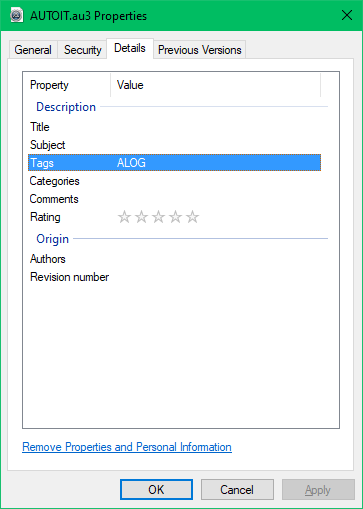Click the AUTOIT.au3 file icon in title bar

[x=16, y=15]
